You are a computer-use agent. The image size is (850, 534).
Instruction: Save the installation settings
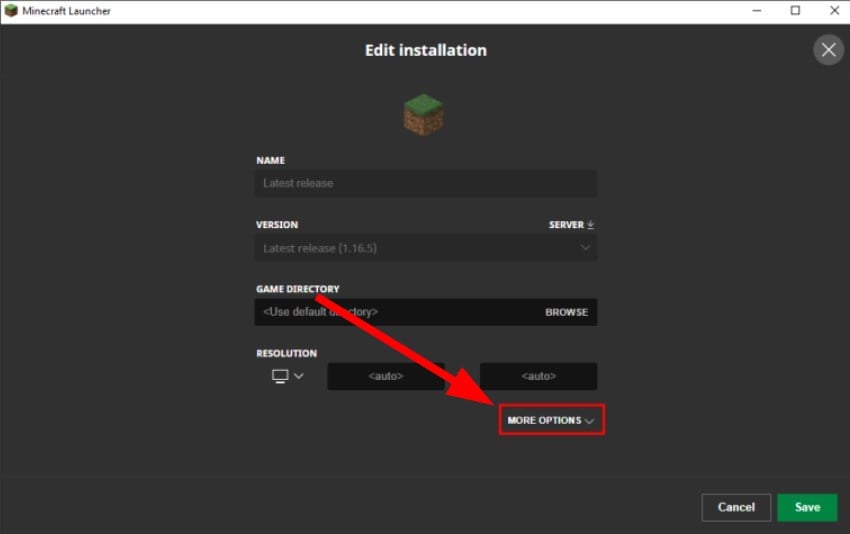807,507
